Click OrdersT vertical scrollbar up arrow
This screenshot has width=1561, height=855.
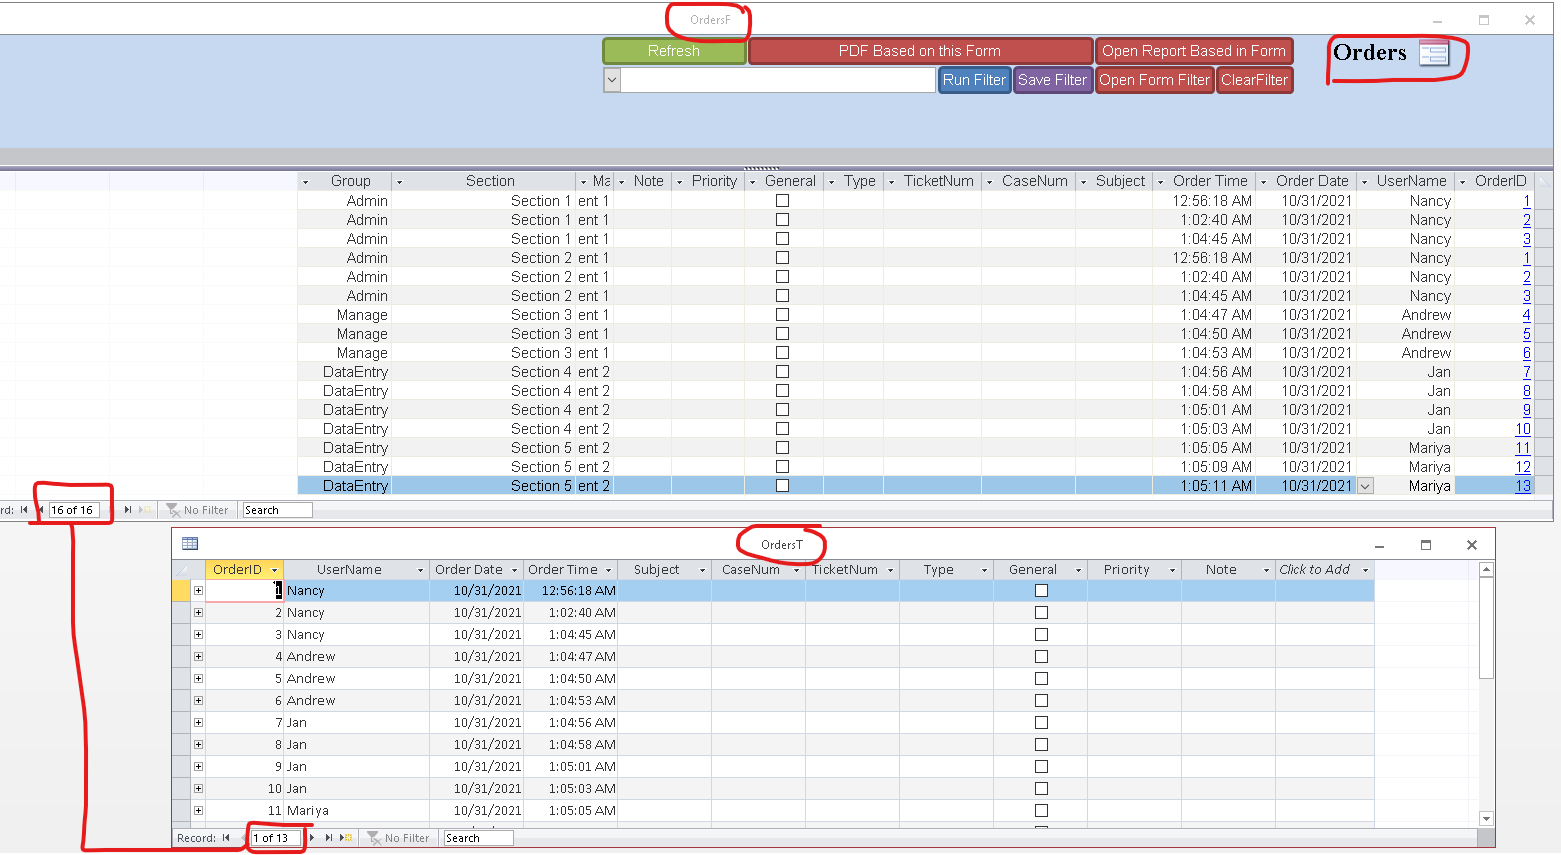click(1486, 569)
